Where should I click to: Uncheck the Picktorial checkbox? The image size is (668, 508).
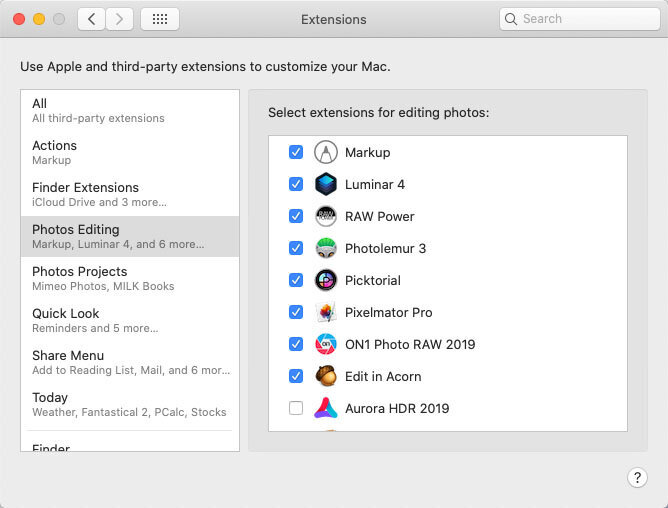tap(296, 280)
